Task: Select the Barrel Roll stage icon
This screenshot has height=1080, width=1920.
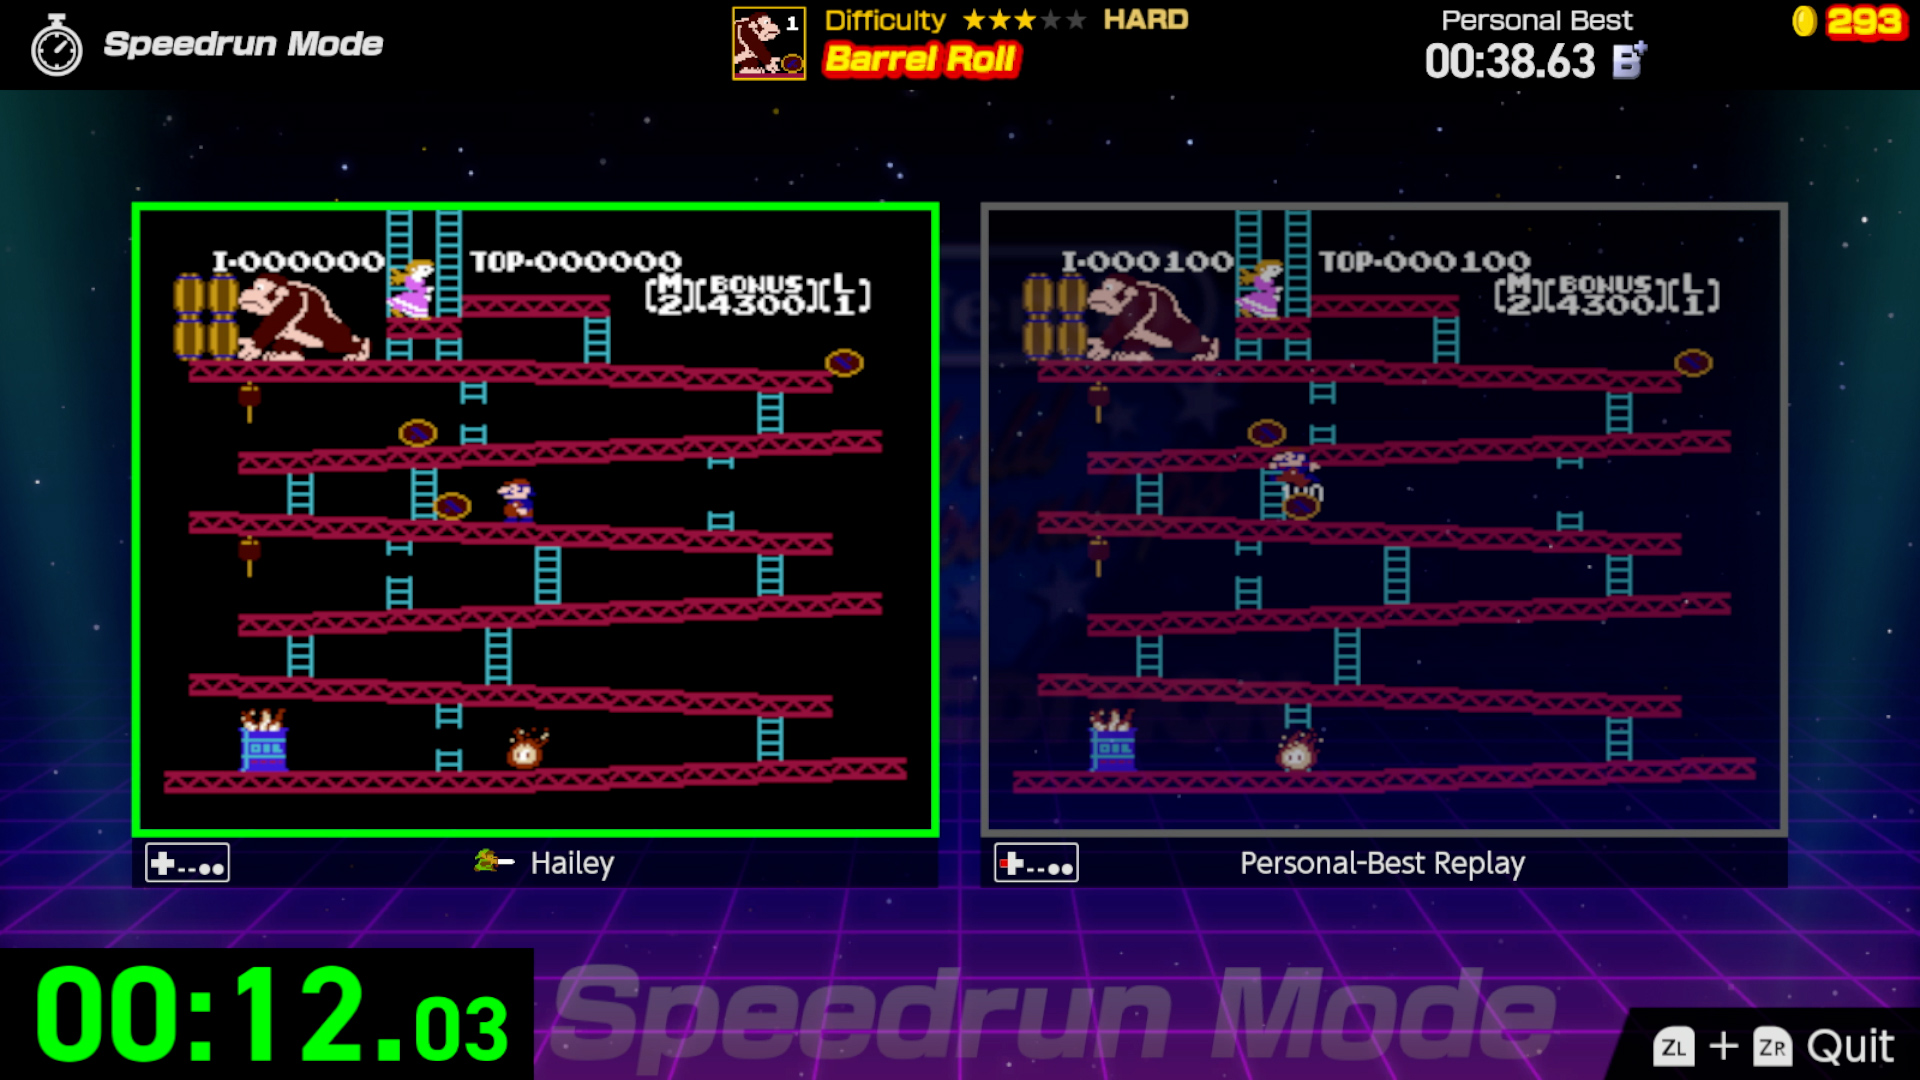Action: tap(770, 44)
